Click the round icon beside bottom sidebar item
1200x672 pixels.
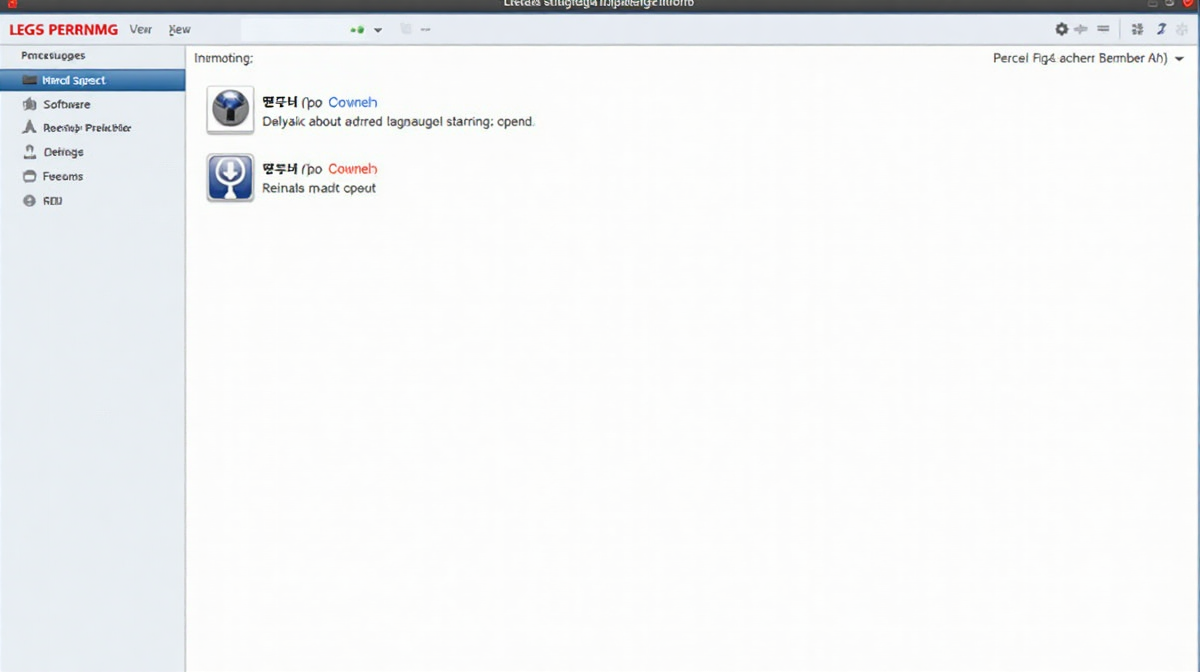pos(28,200)
